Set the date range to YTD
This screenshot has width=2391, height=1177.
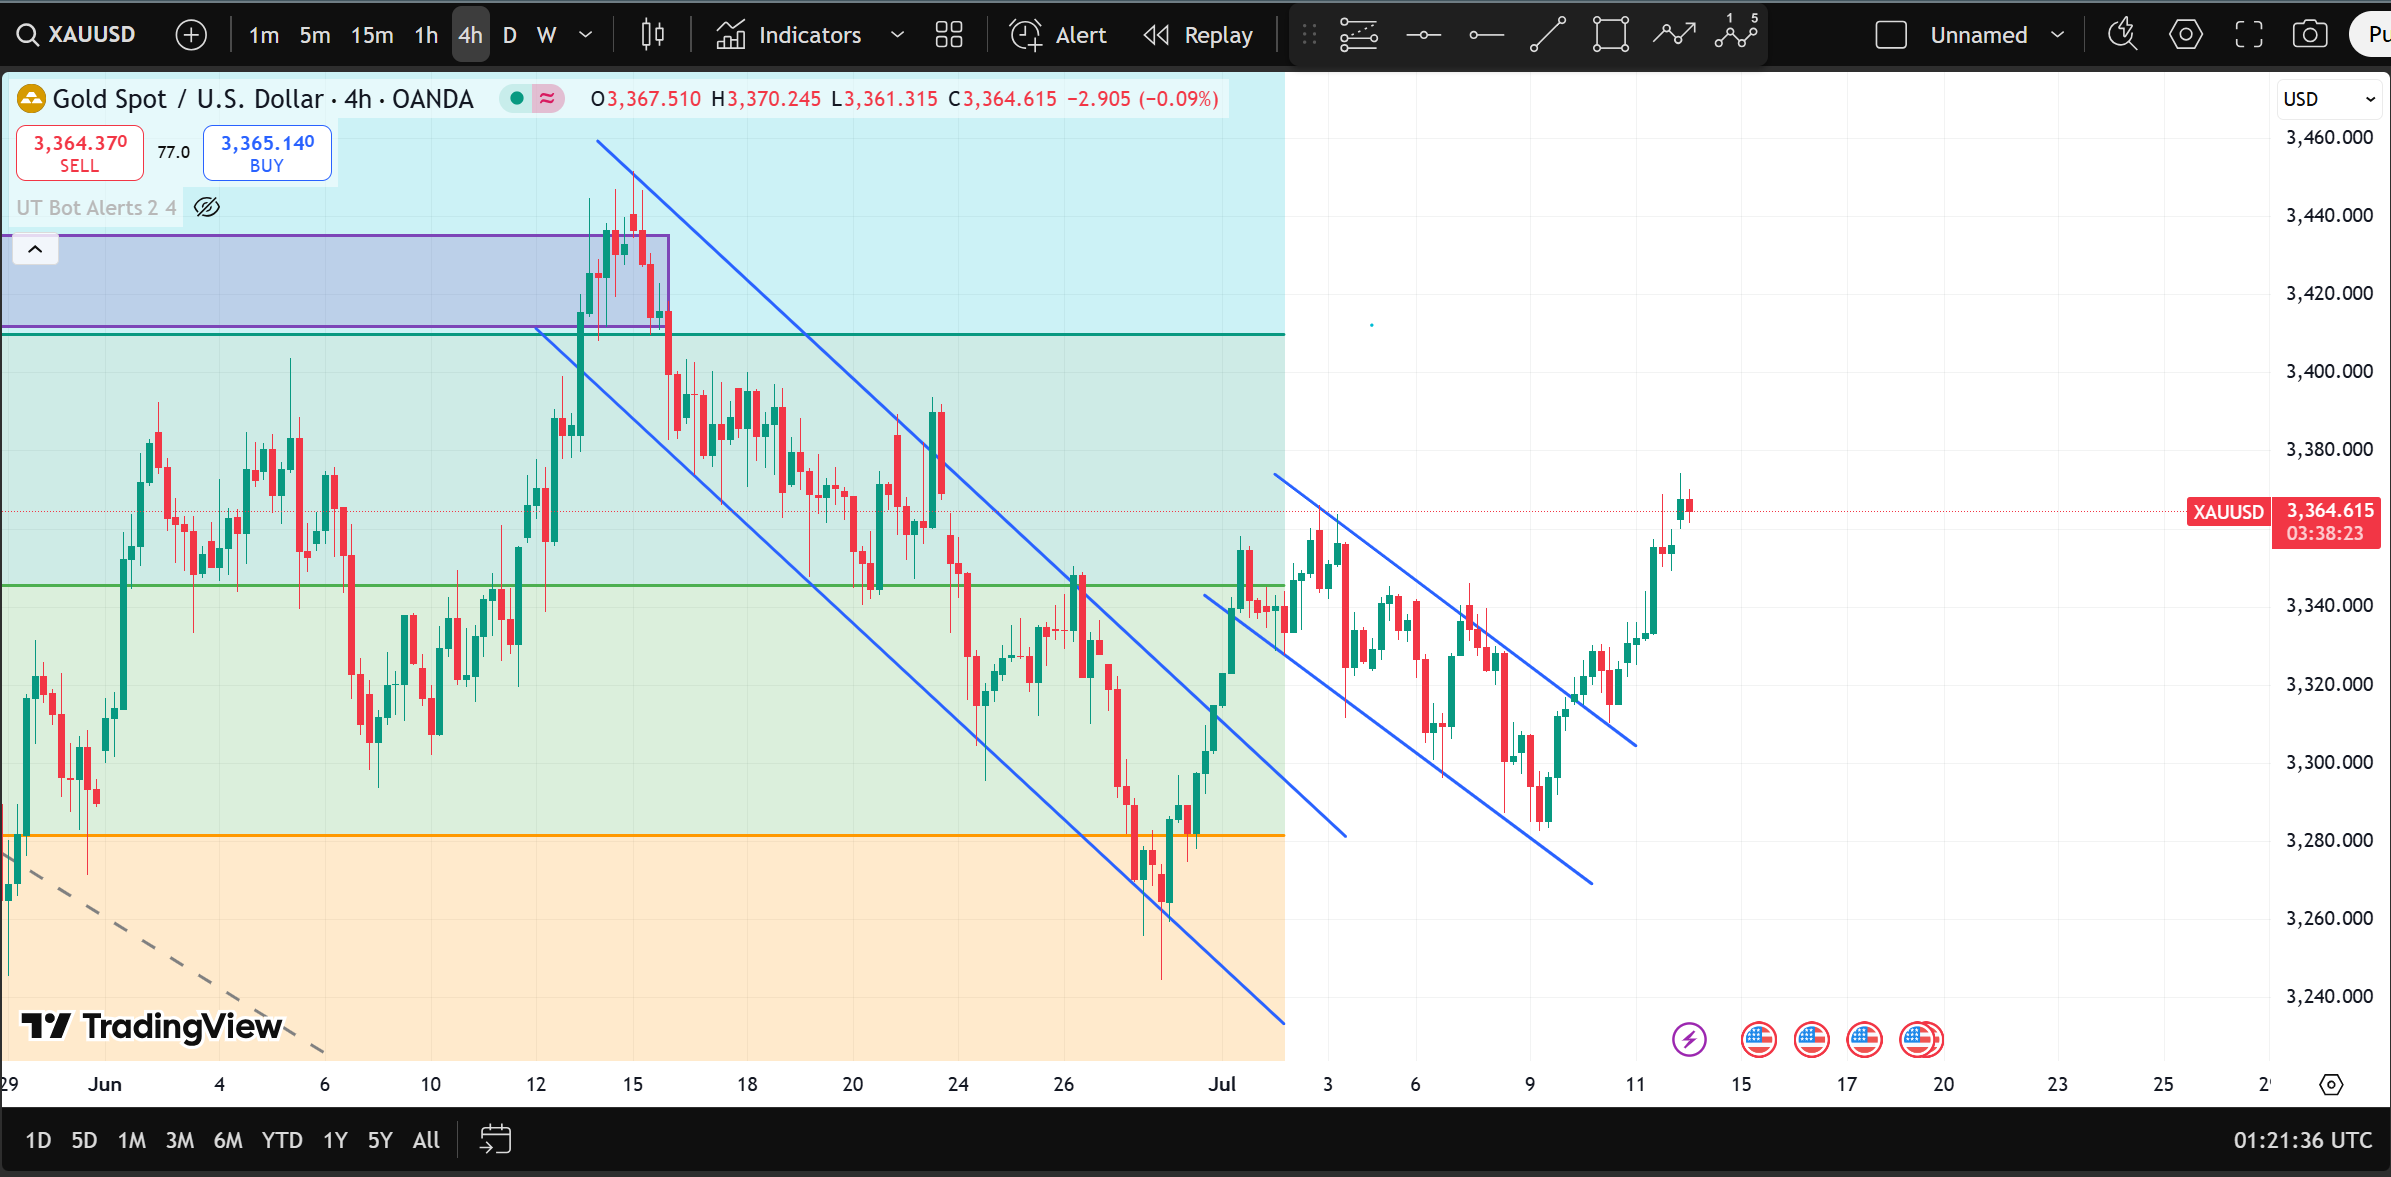[x=282, y=1140]
